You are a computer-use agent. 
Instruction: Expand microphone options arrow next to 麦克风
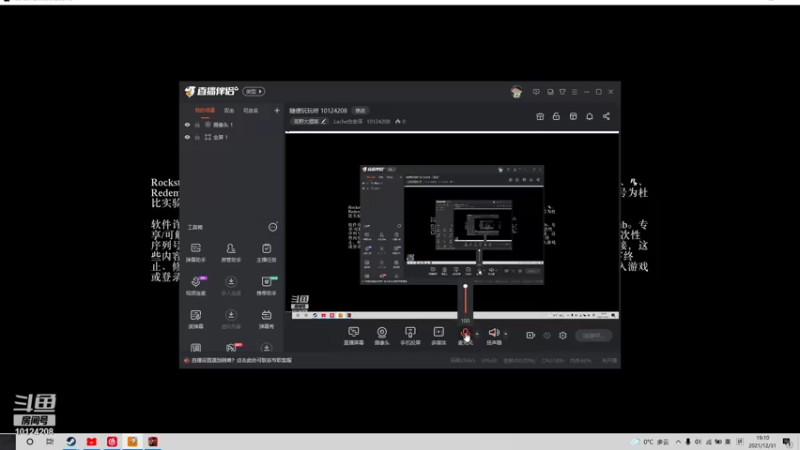point(477,334)
